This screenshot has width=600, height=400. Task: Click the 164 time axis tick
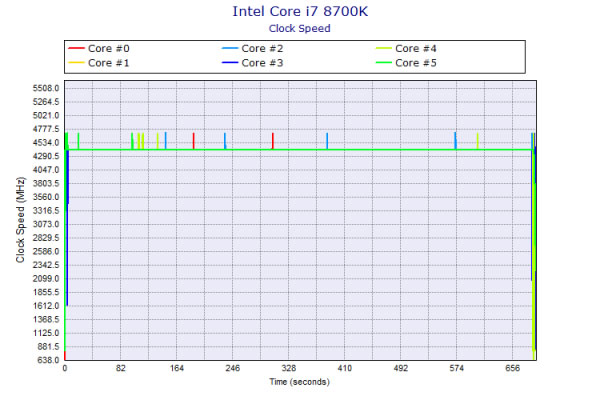pyautogui.click(x=177, y=368)
